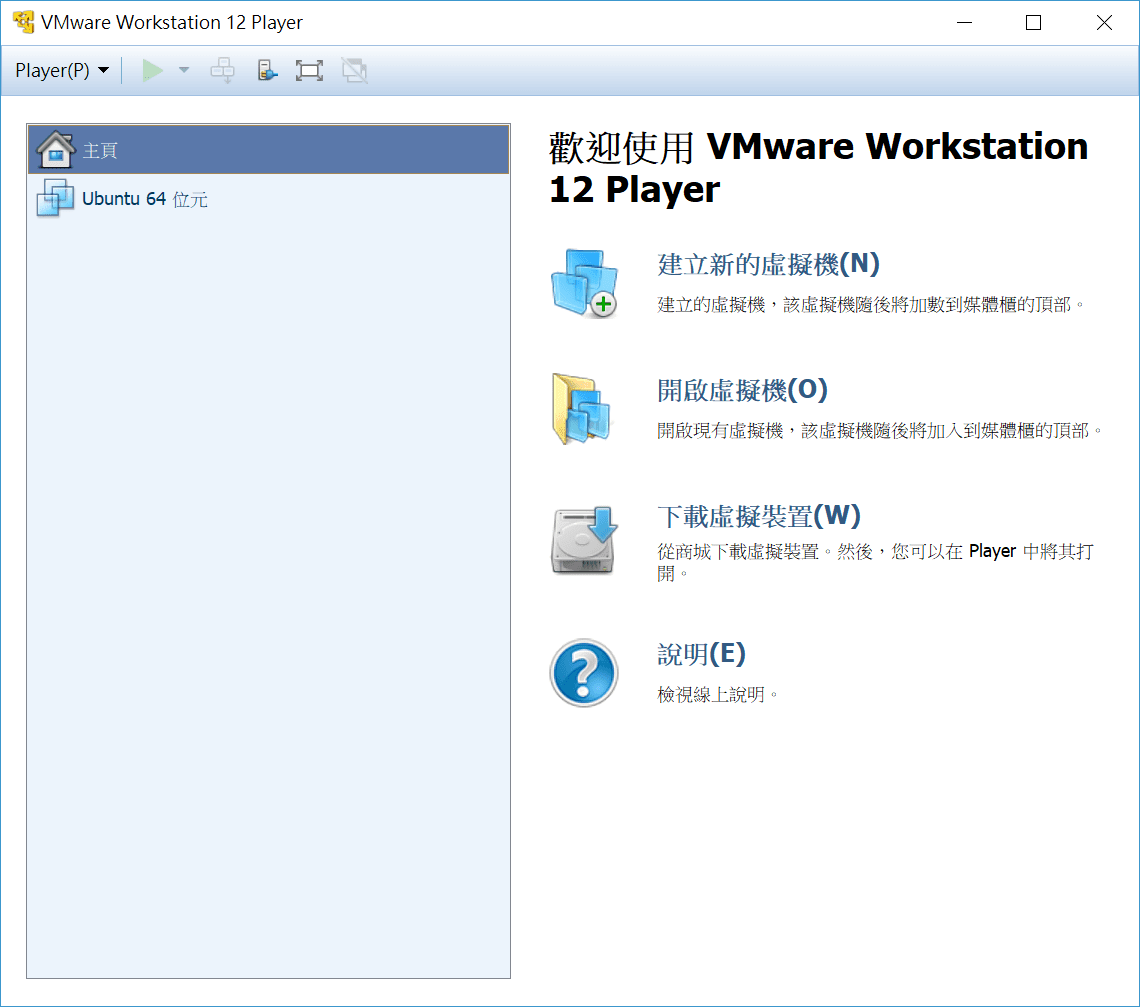Click the download virtual appliance disk icon
This screenshot has height=1007, width=1140.
pyautogui.click(x=585, y=540)
